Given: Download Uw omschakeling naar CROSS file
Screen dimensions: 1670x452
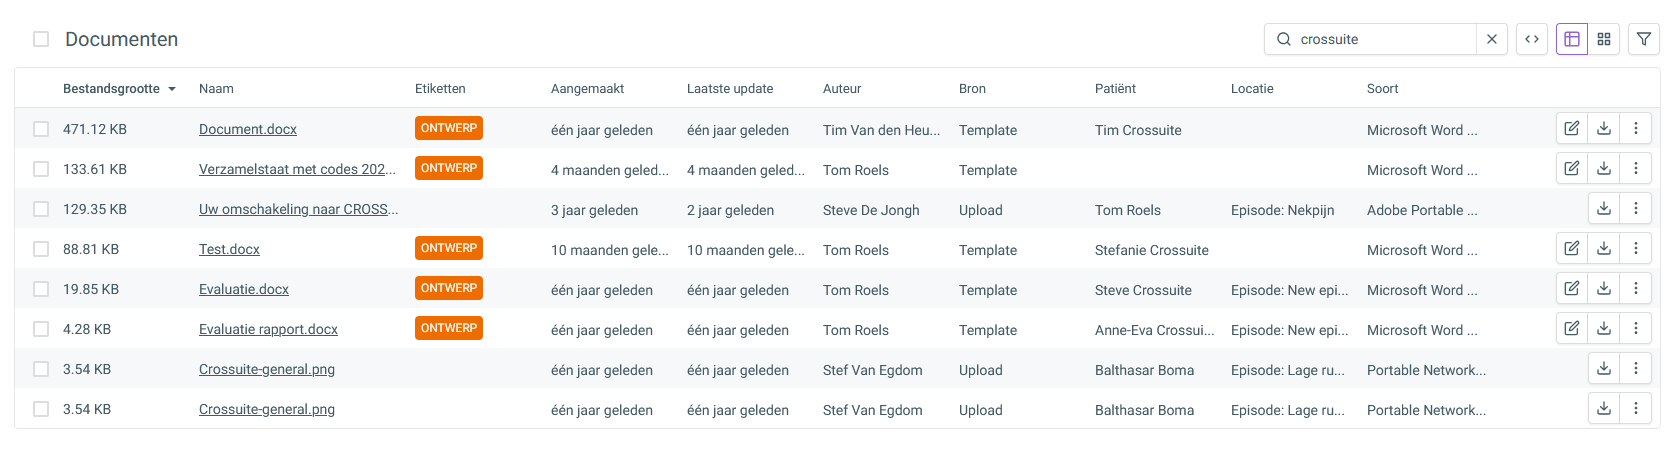Looking at the screenshot, I should coord(1604,208).
